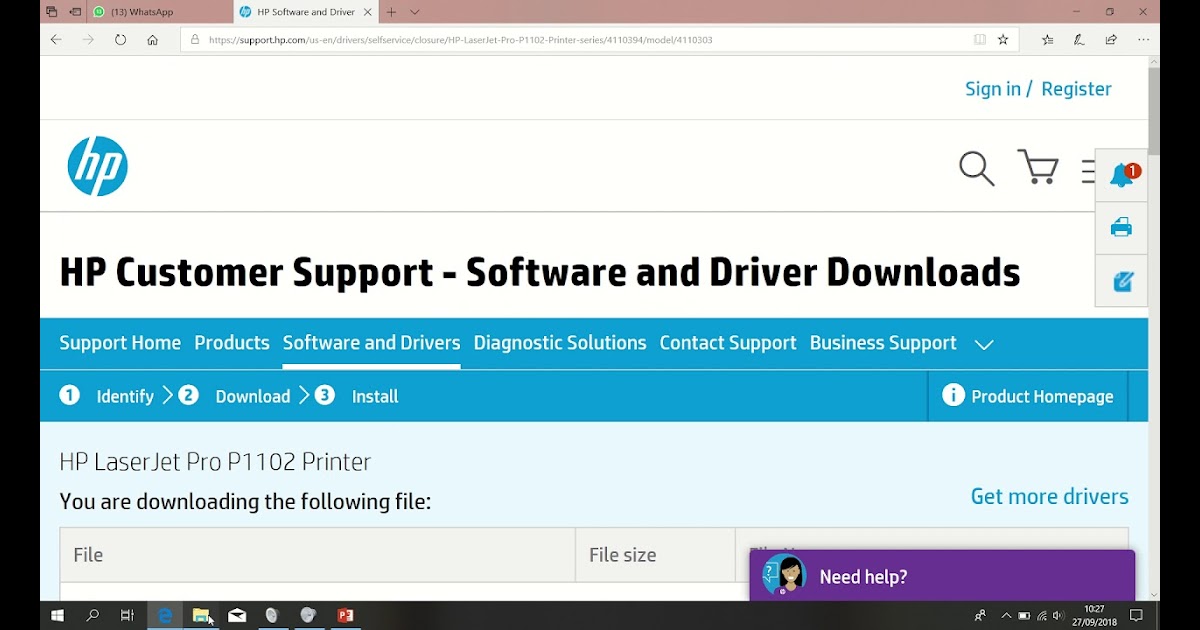The height and width of the screenshot is (630, 1200).
Task: Go to step 3 Install
Action: (356, 396)
